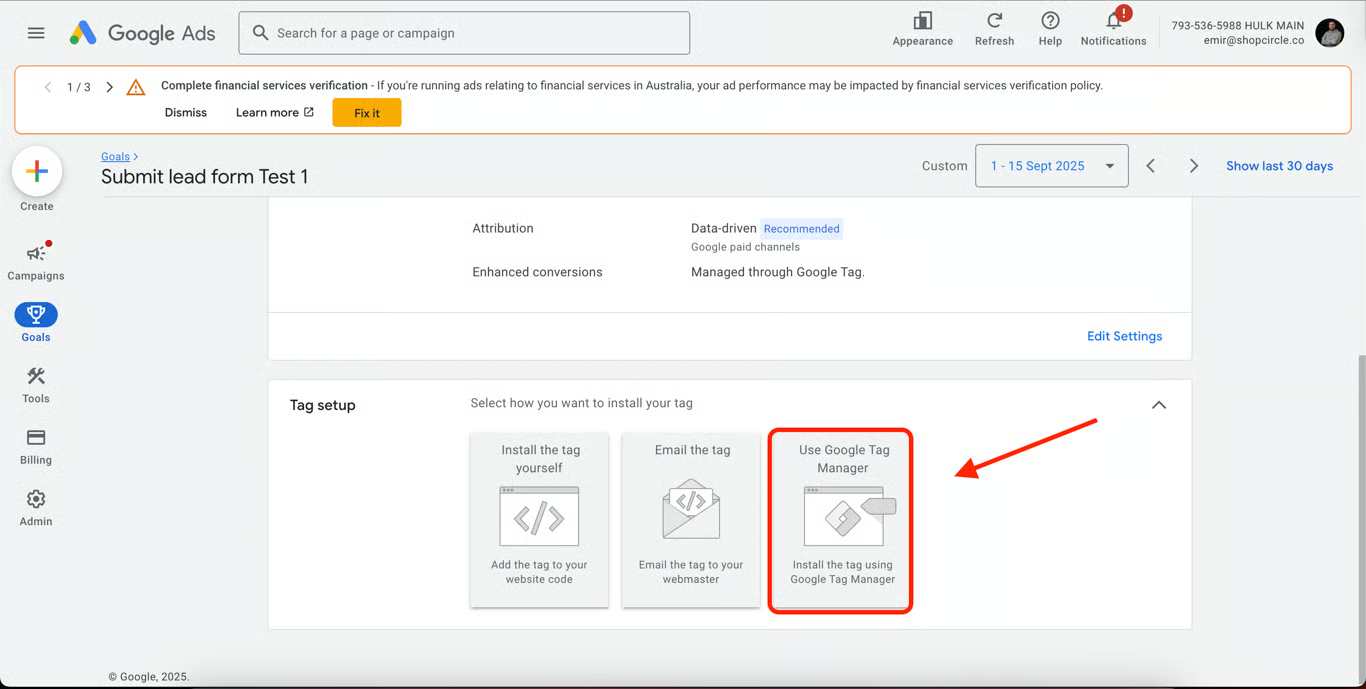Viewport: 1366px width, 689px height.
Task: Open Admin in the sidebar
Action: [x=36, y=508]
